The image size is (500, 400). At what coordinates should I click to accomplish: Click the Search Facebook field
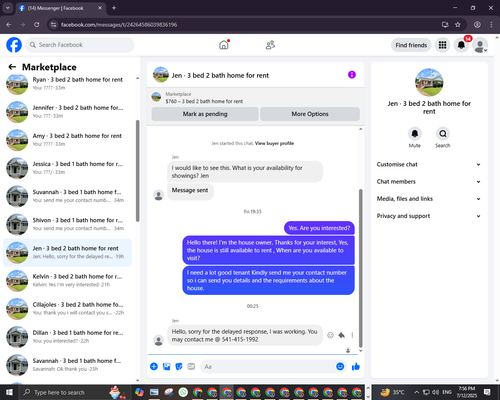[x=80, y=45]
